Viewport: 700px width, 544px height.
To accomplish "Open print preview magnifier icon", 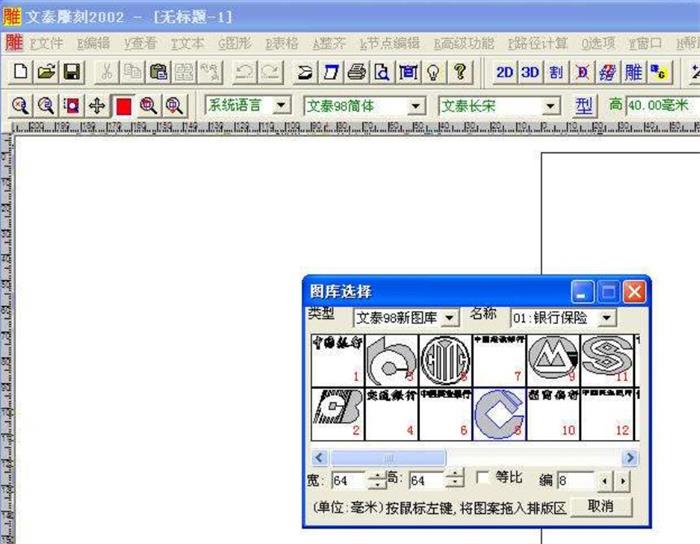I will 382,72.
